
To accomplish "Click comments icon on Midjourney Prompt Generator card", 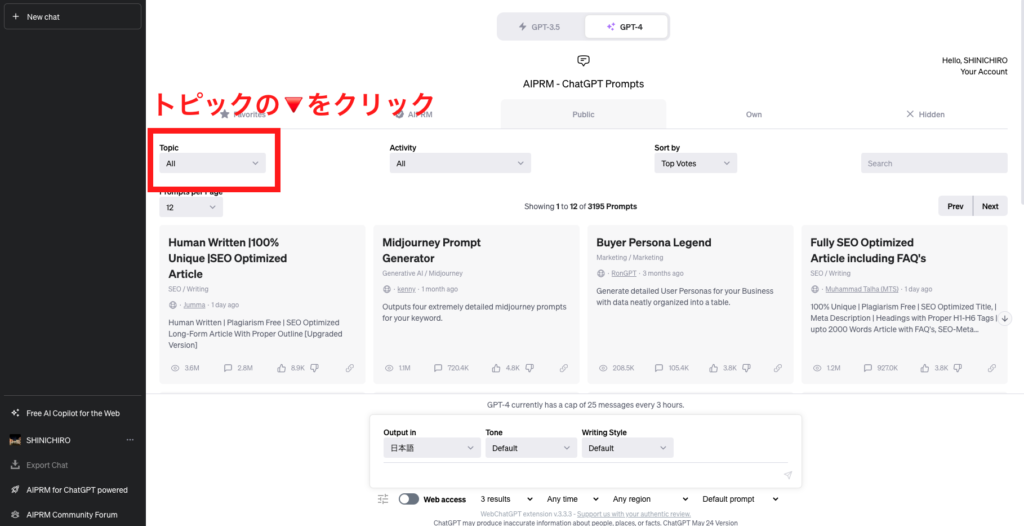I will [x=438, y=368].
